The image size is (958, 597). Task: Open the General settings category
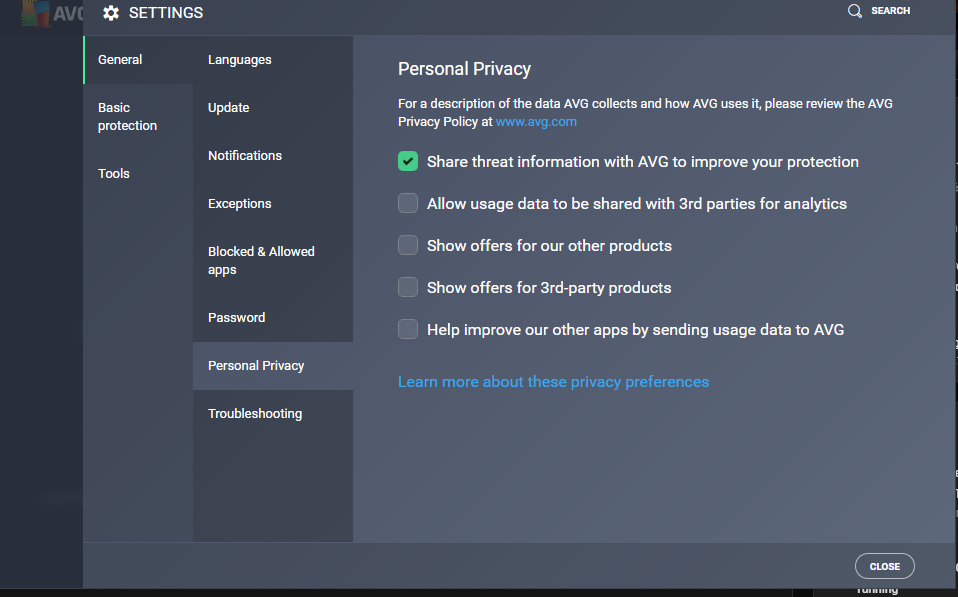120,60
